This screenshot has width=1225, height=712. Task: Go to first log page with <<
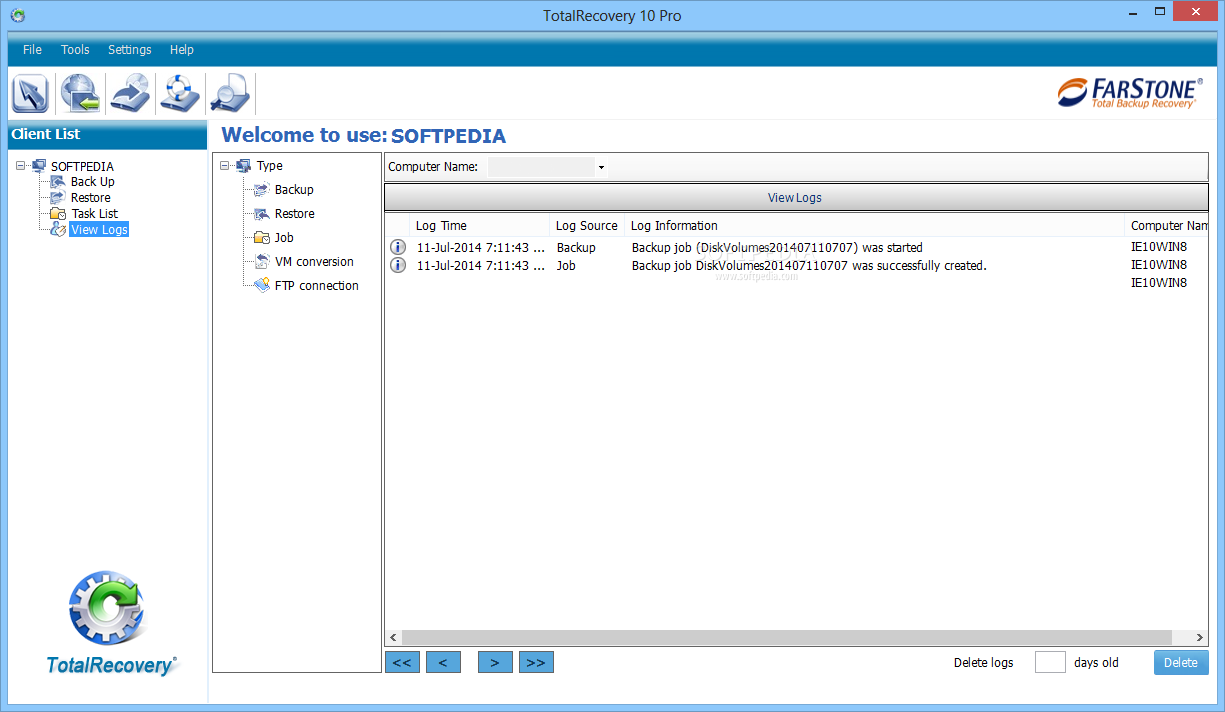[x=402, y=662]
